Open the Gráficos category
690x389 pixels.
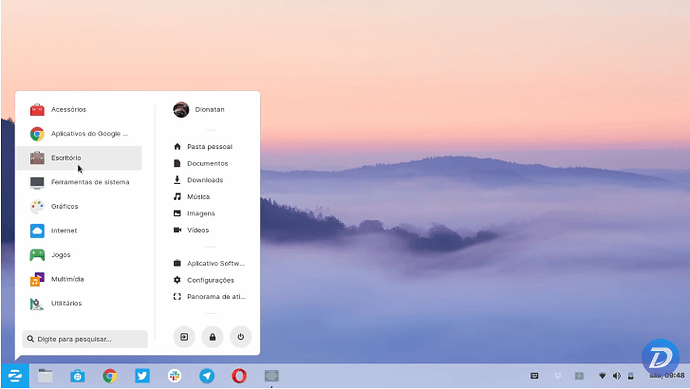79,206
